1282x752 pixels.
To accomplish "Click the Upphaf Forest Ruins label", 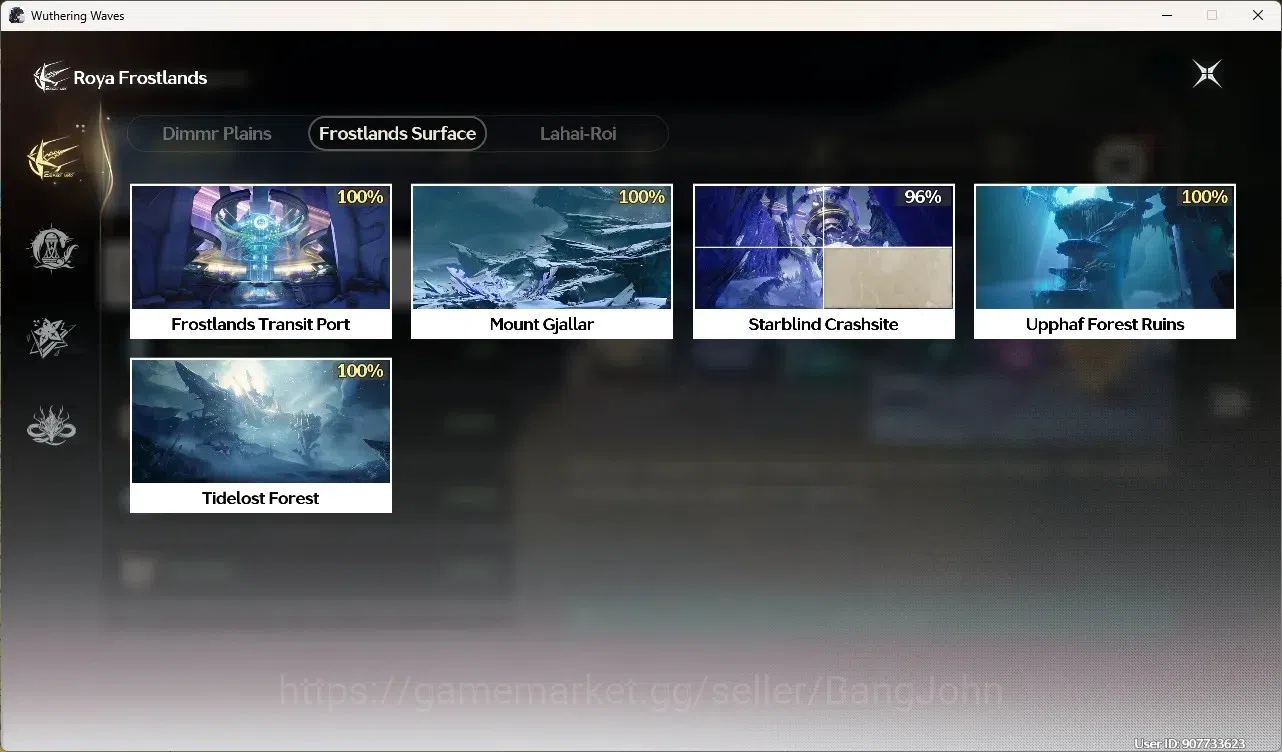I will [x=1105, y=324].
